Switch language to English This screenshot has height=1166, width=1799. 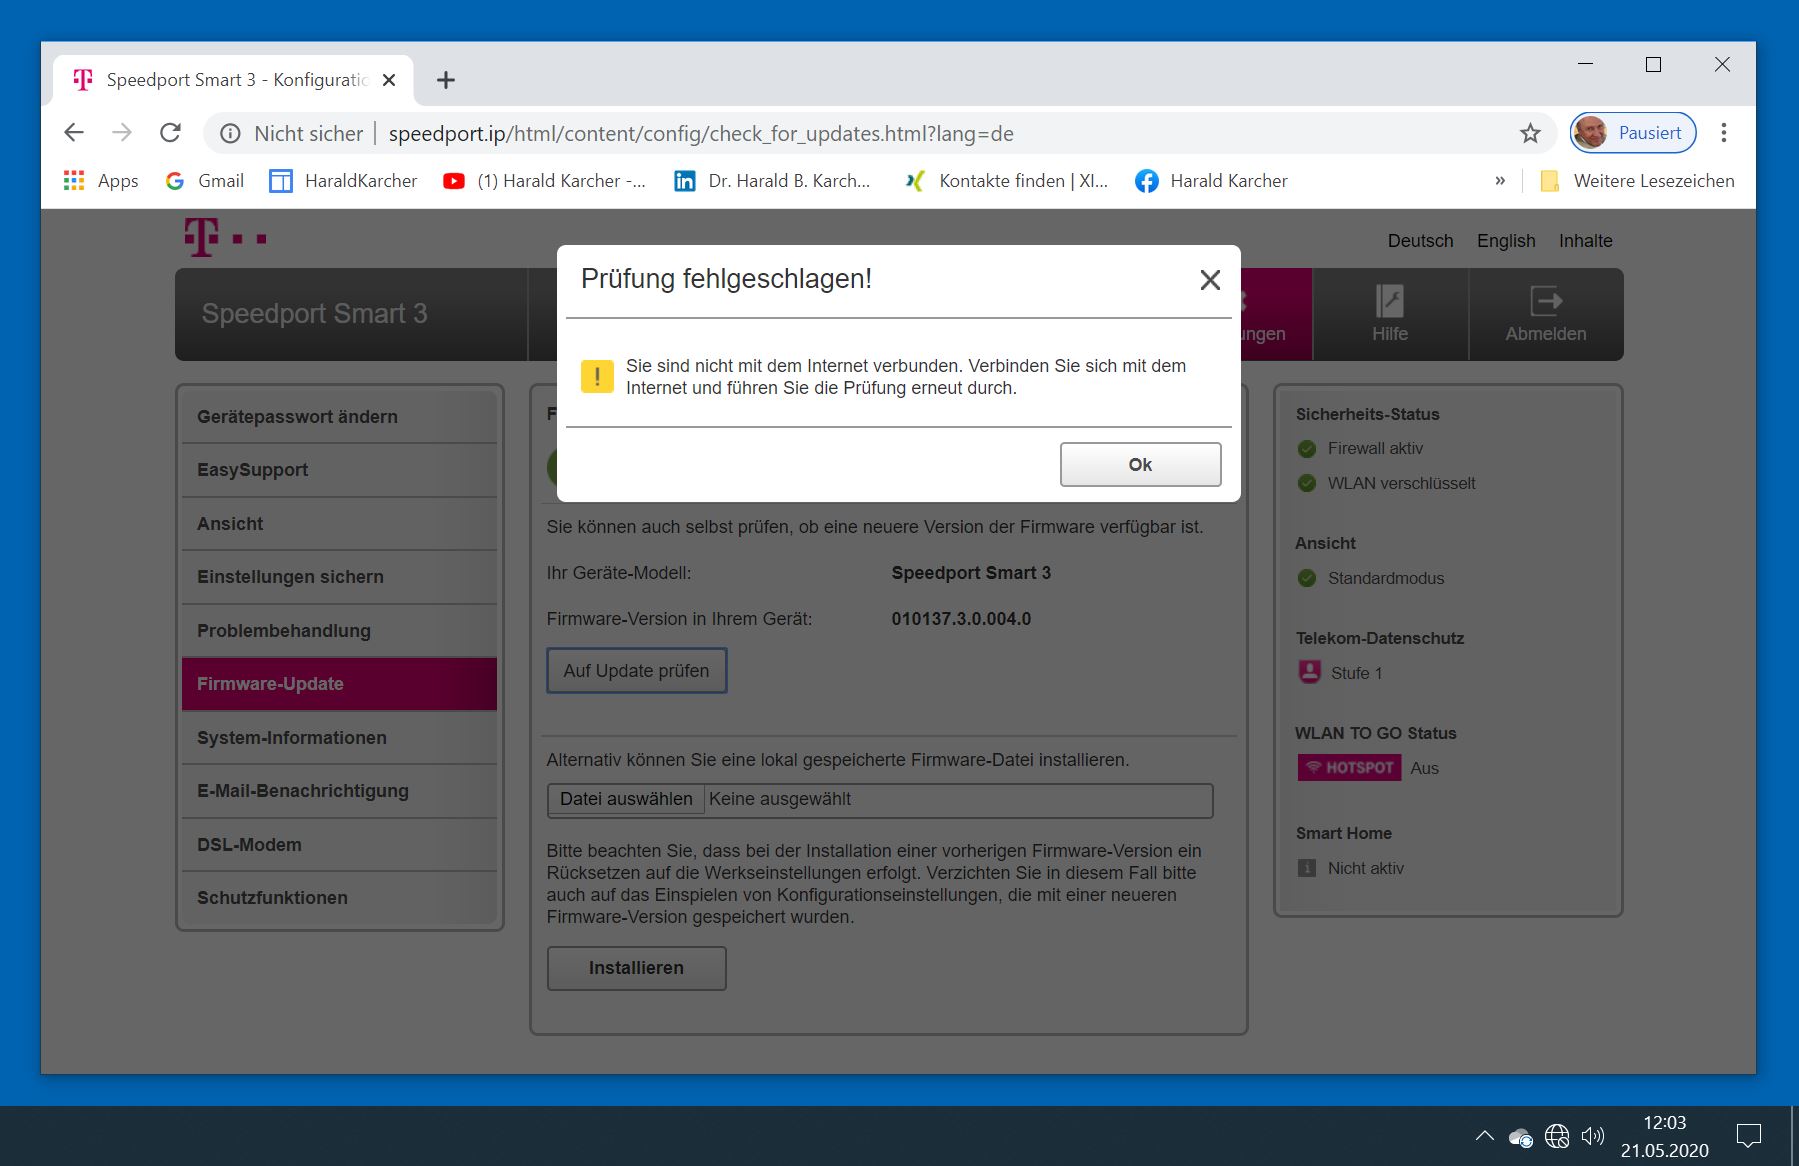pos(1506,241)
